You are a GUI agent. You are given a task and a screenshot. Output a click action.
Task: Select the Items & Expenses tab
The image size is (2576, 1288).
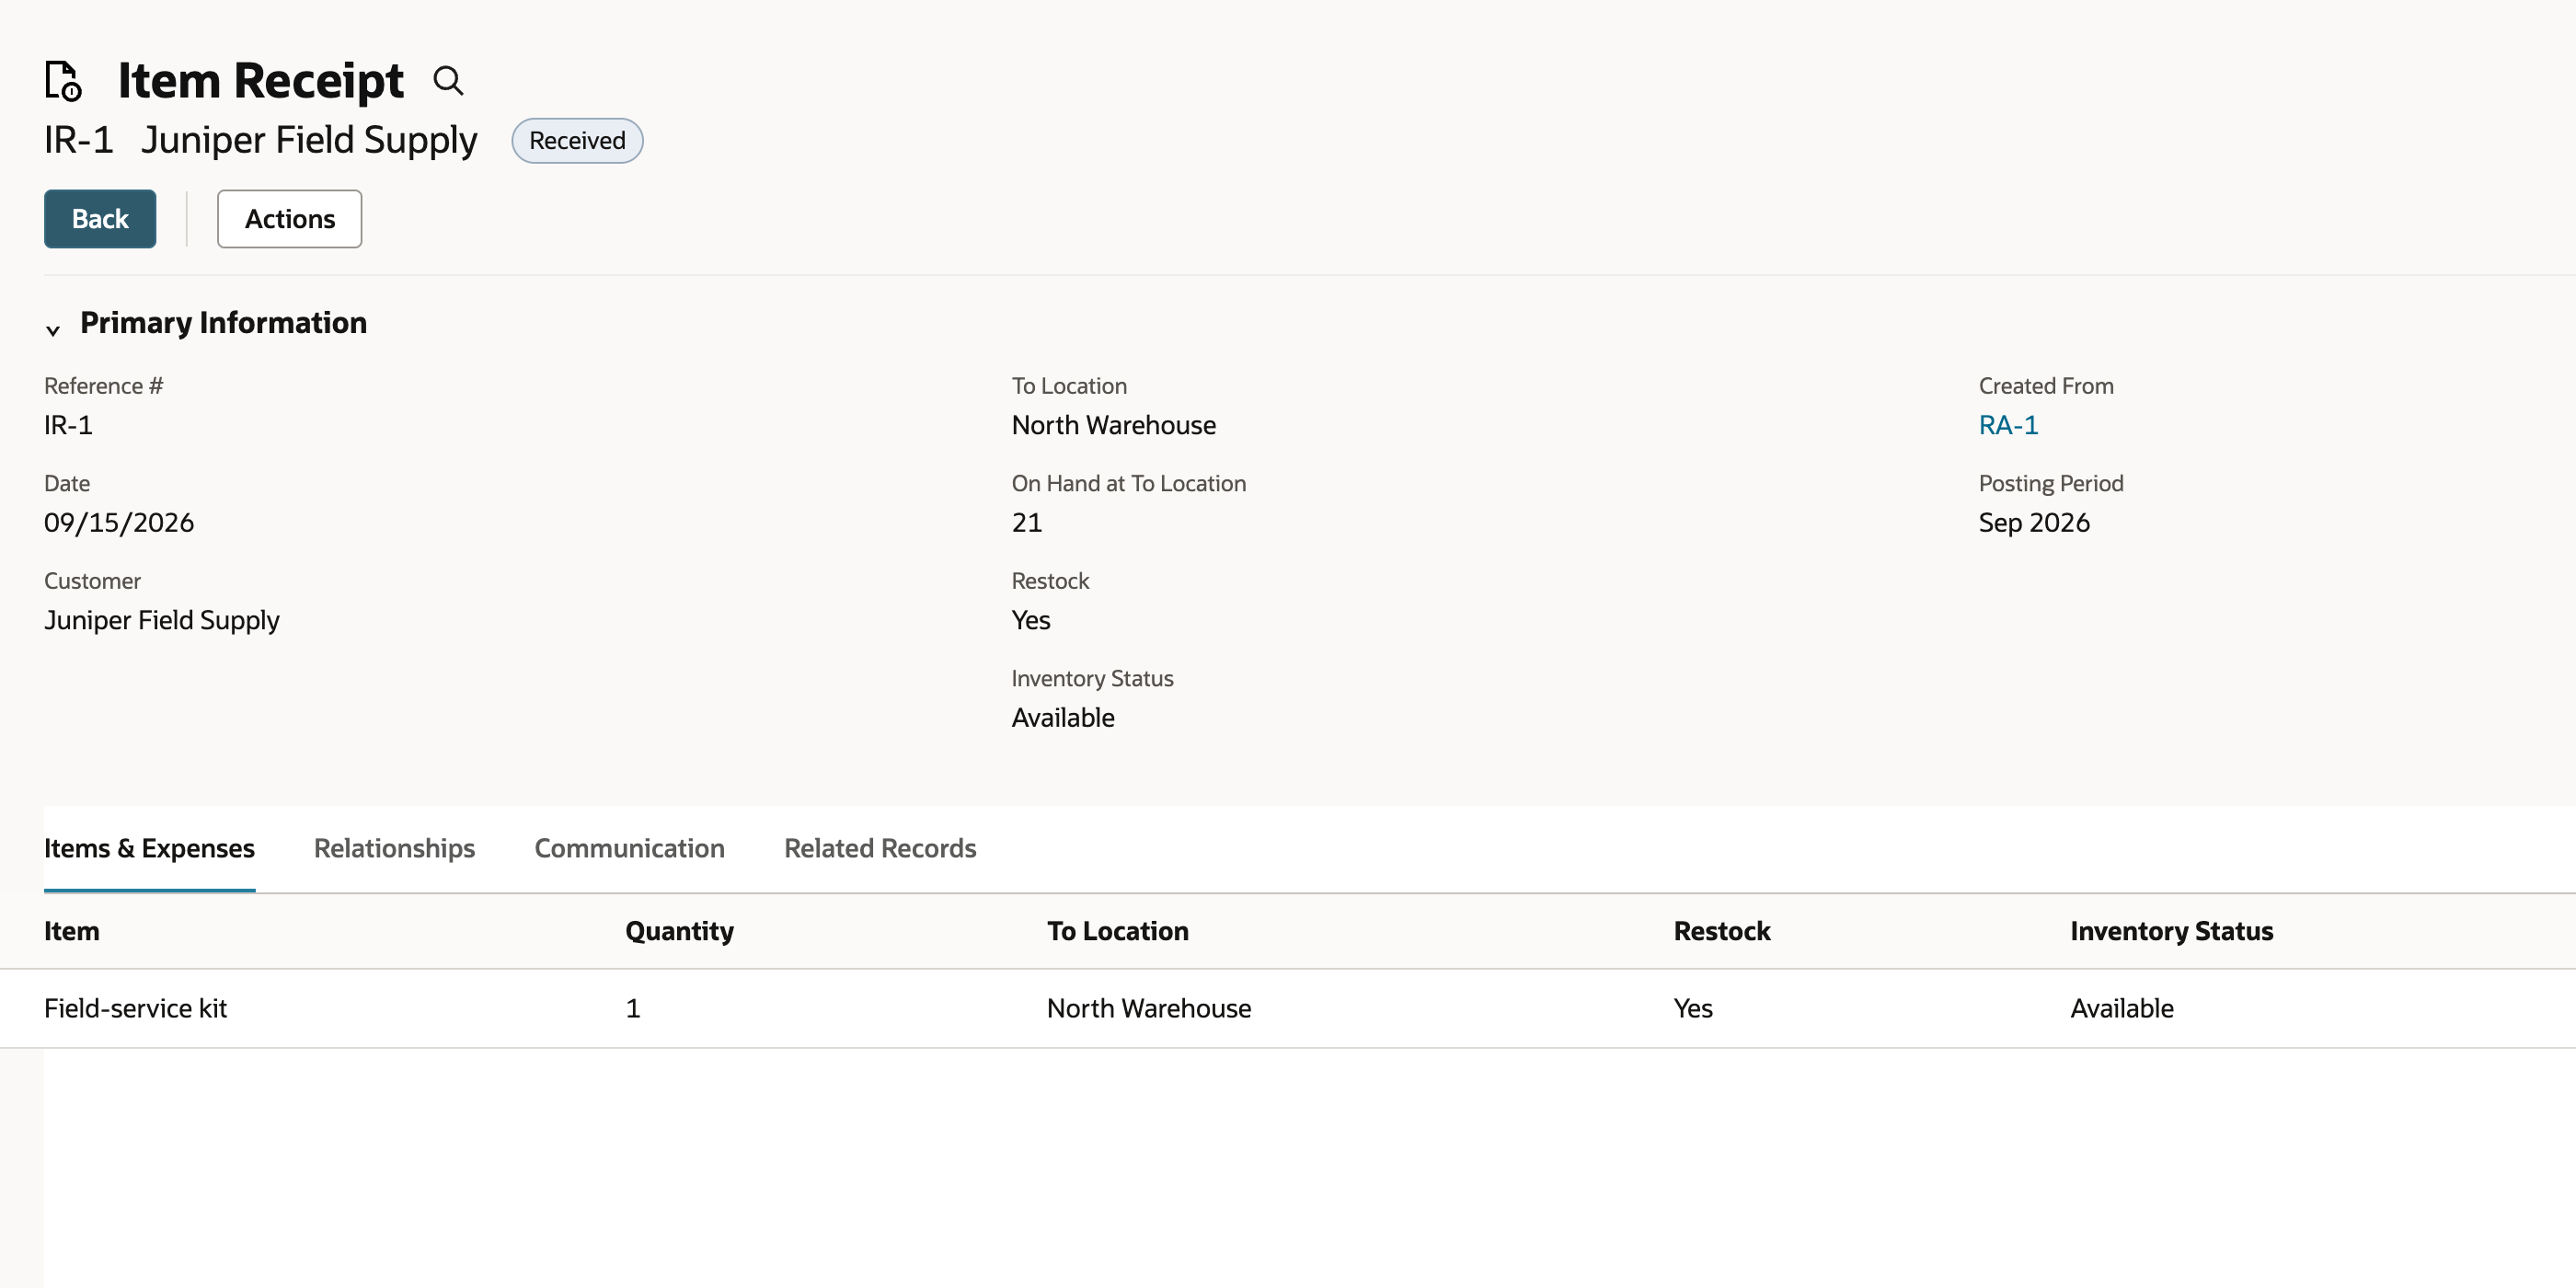click(x=150, y=848)
